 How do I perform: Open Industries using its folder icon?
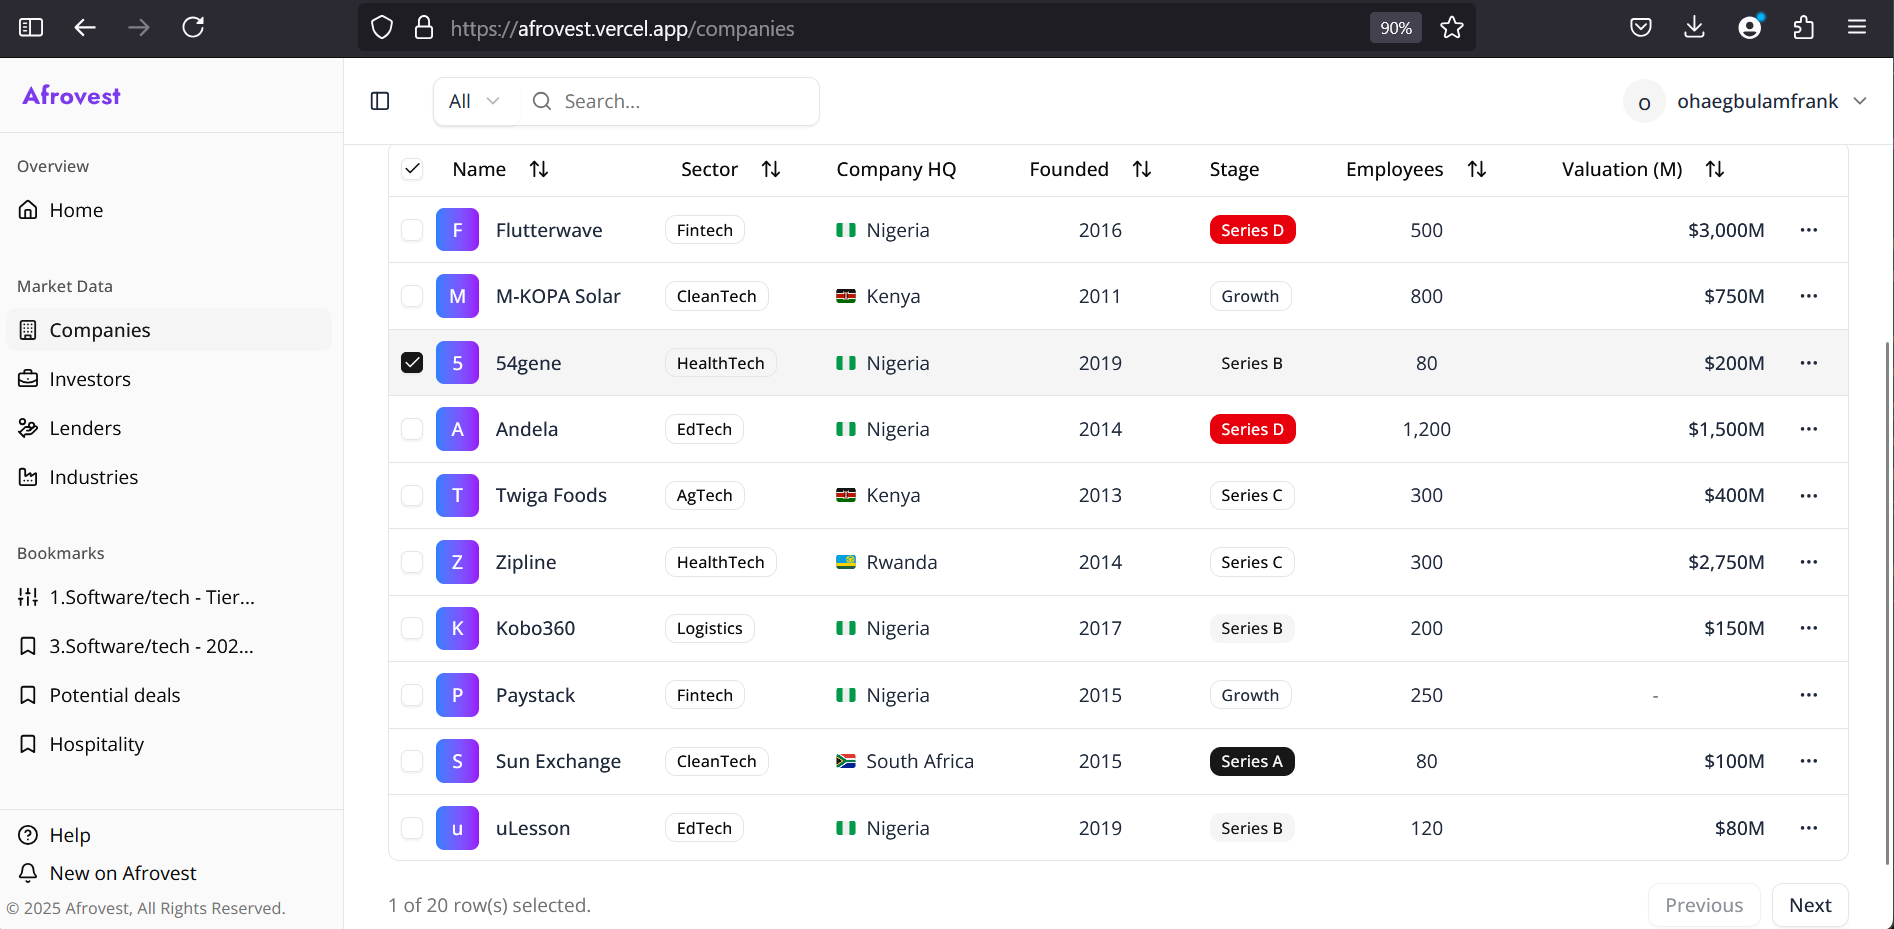point(28,477)
